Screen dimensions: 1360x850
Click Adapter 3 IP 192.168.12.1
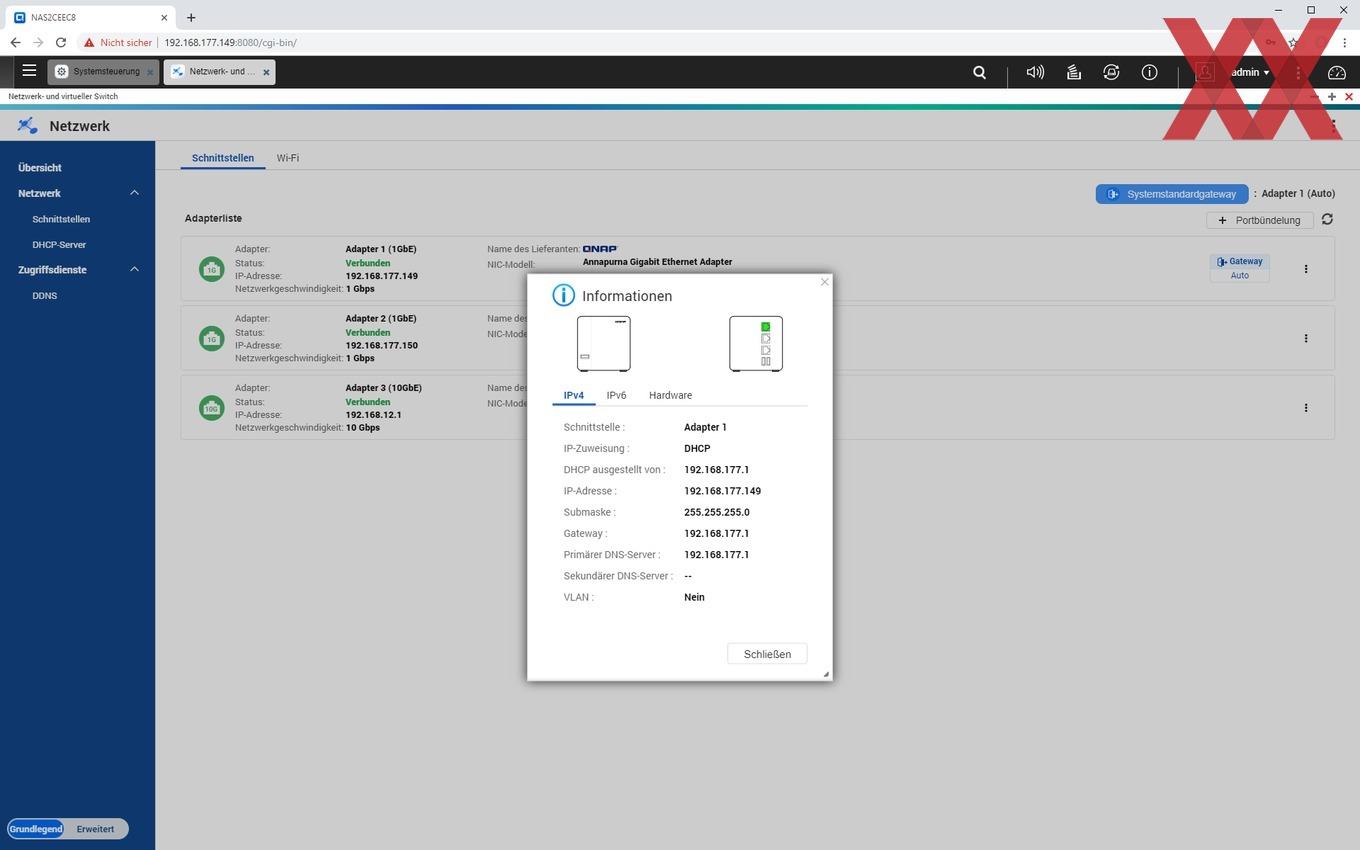374,415
